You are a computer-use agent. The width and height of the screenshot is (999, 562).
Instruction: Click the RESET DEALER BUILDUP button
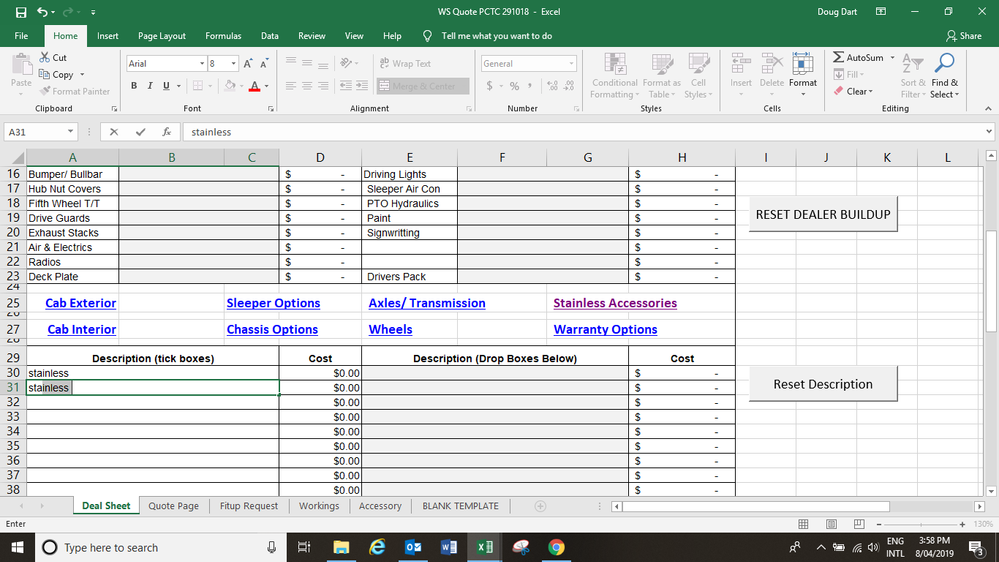pos(823,215)
